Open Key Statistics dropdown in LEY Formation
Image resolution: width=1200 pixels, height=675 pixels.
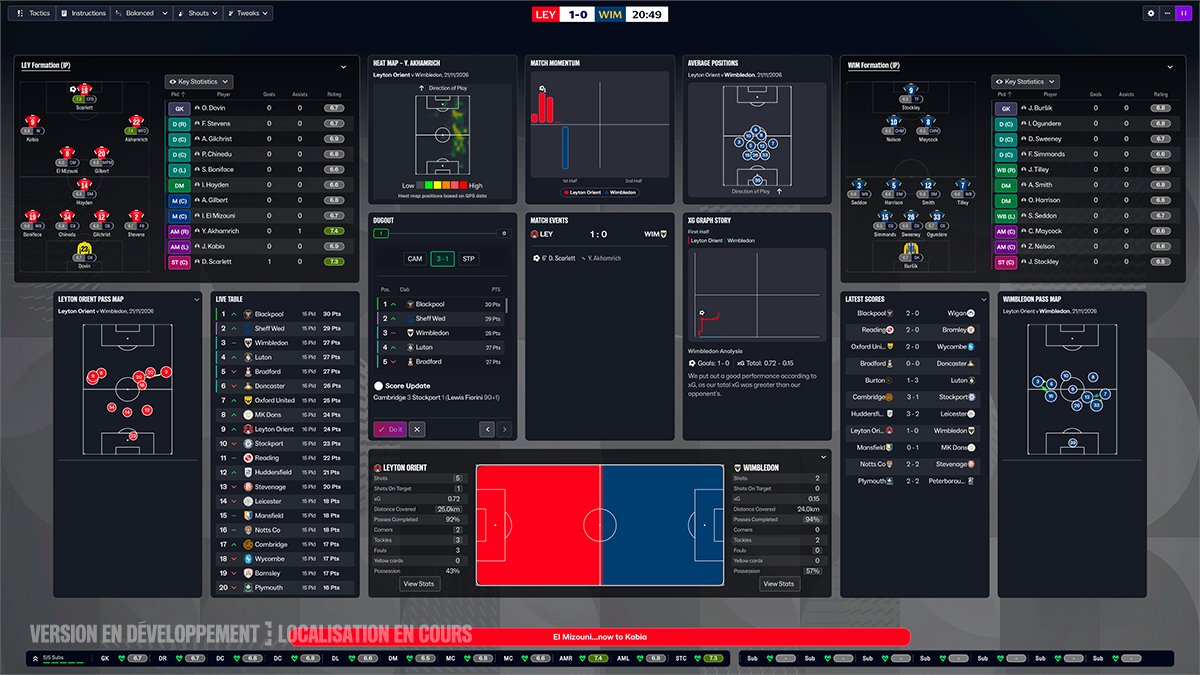[x=199, y=82]
